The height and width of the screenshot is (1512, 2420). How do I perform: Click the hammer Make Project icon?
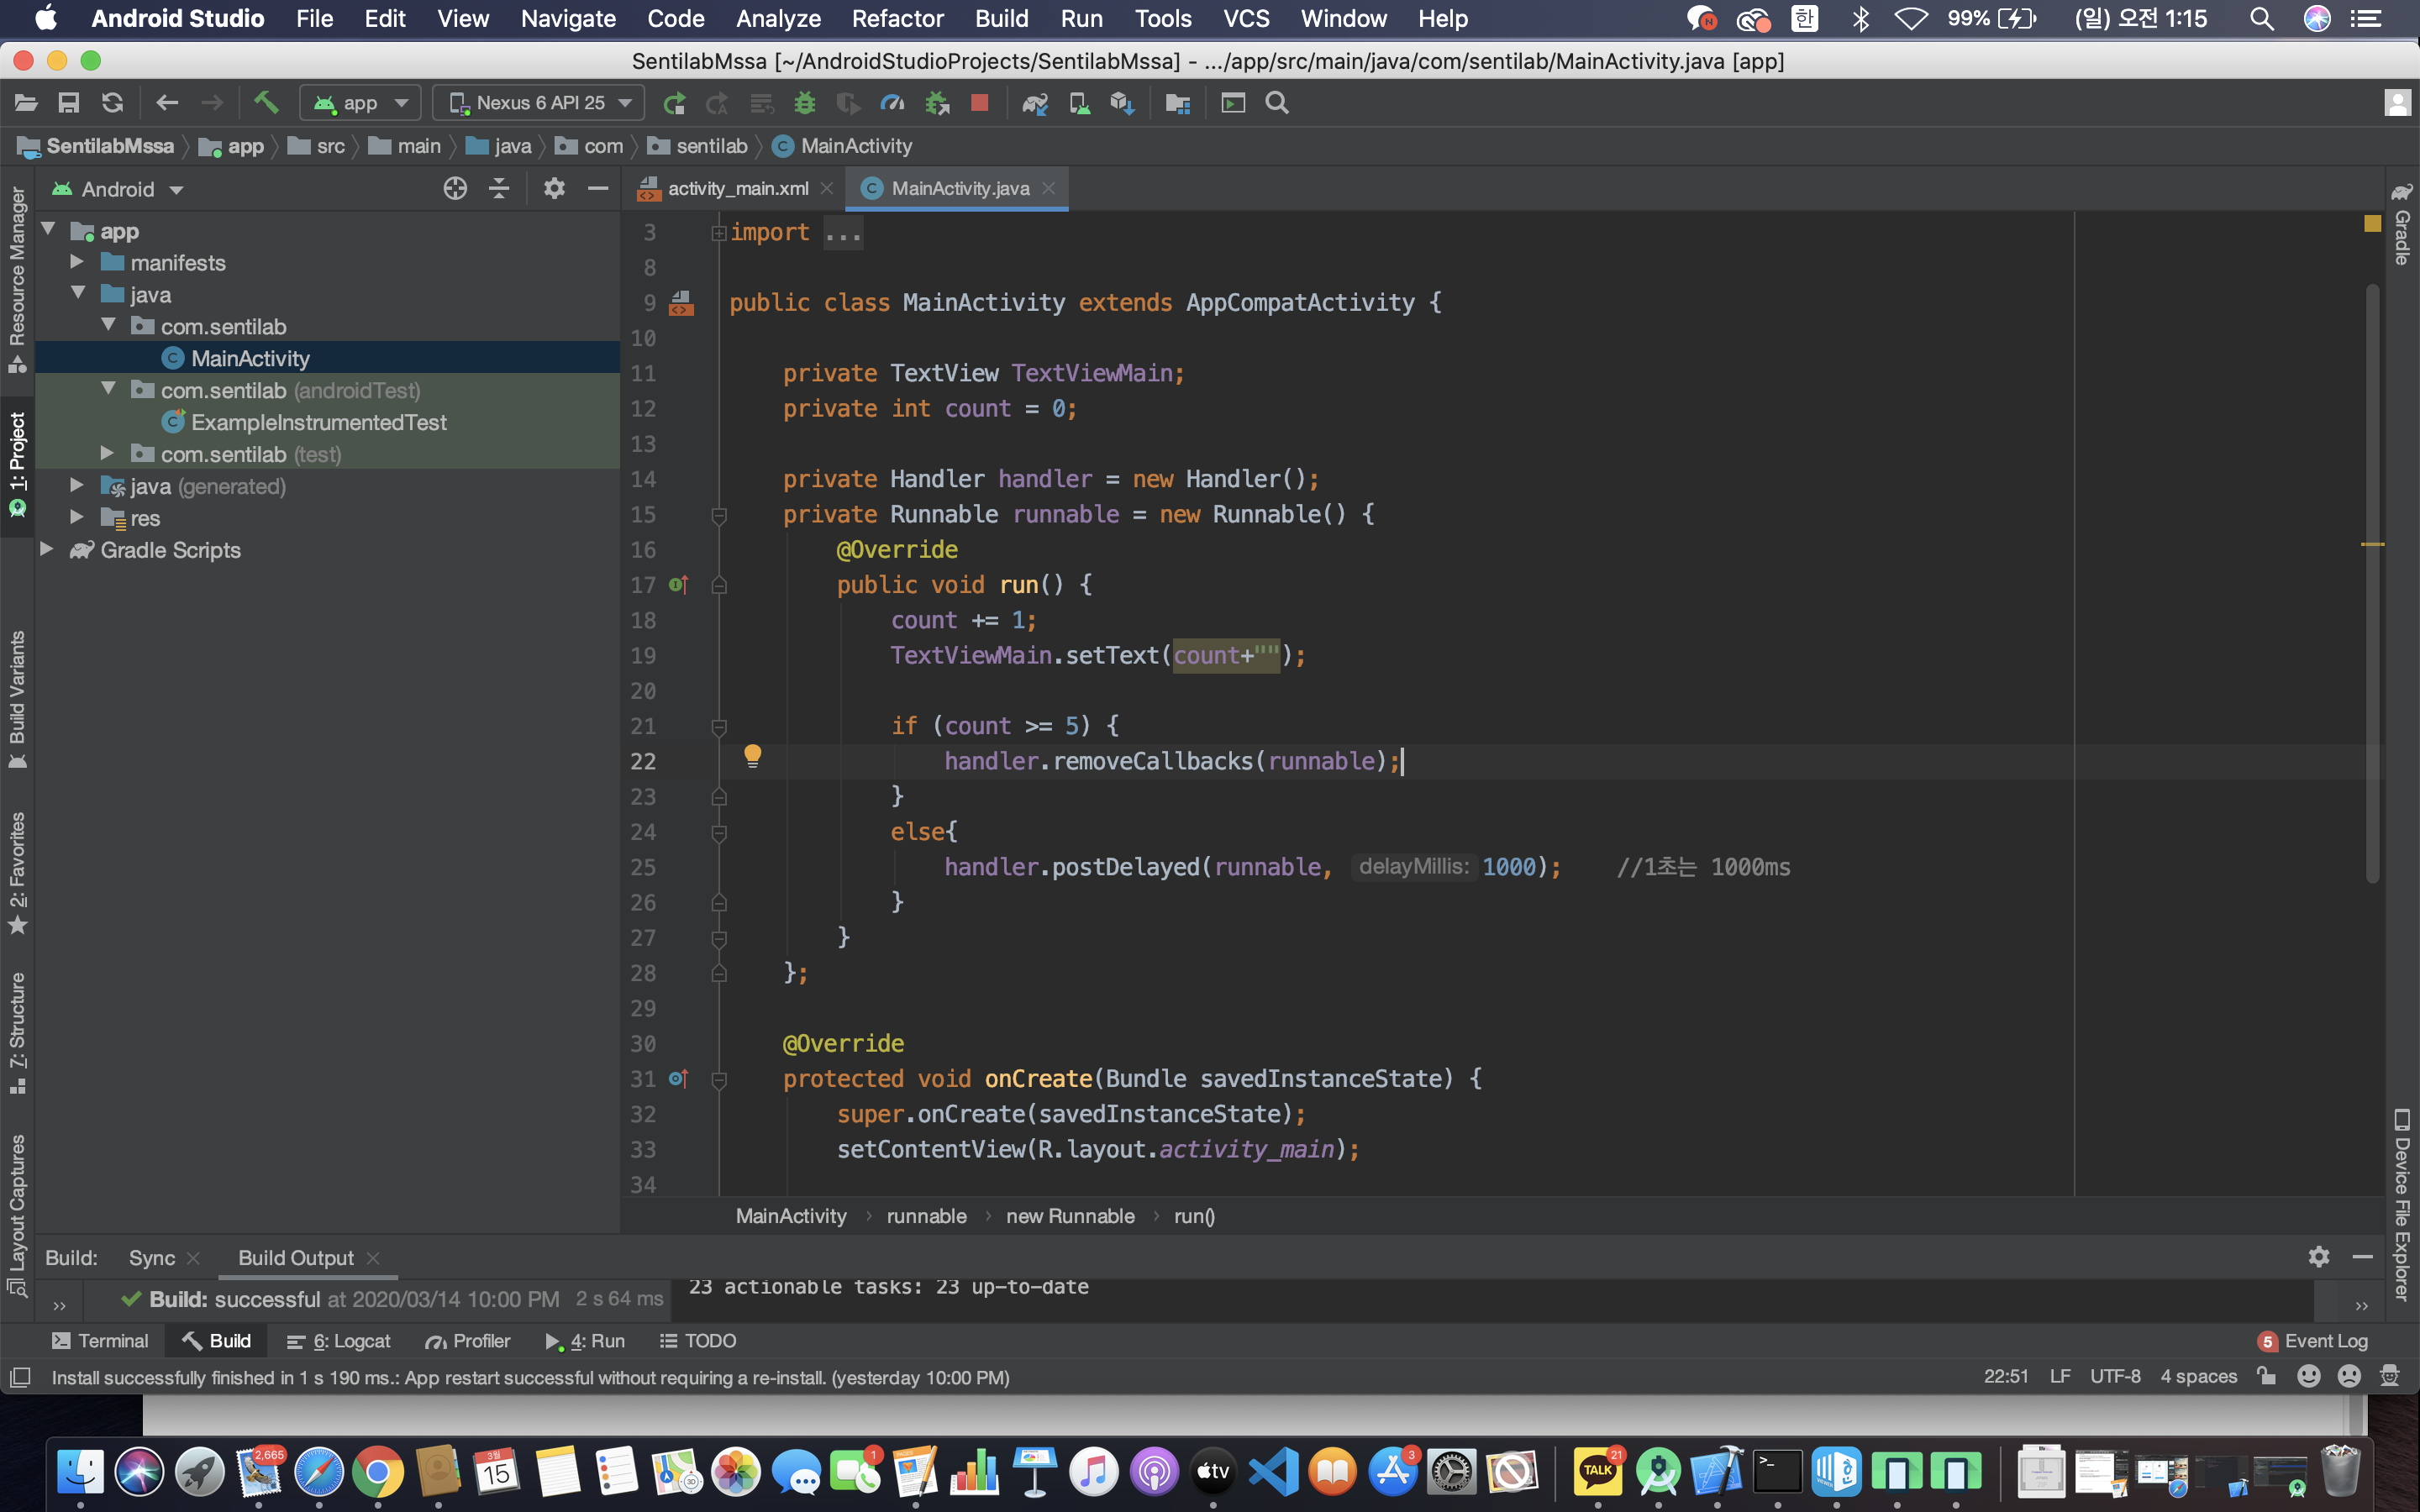coord(266,102)
